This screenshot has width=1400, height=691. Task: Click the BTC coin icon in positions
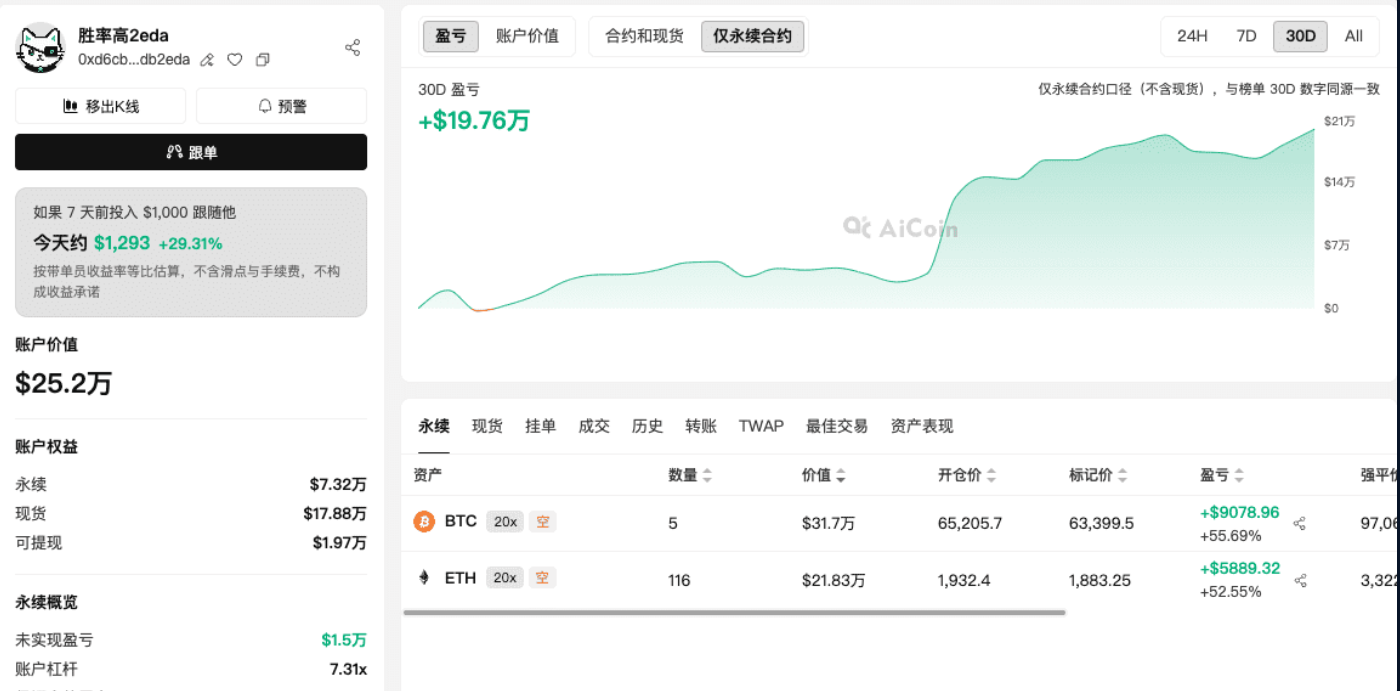pos(424,522)
